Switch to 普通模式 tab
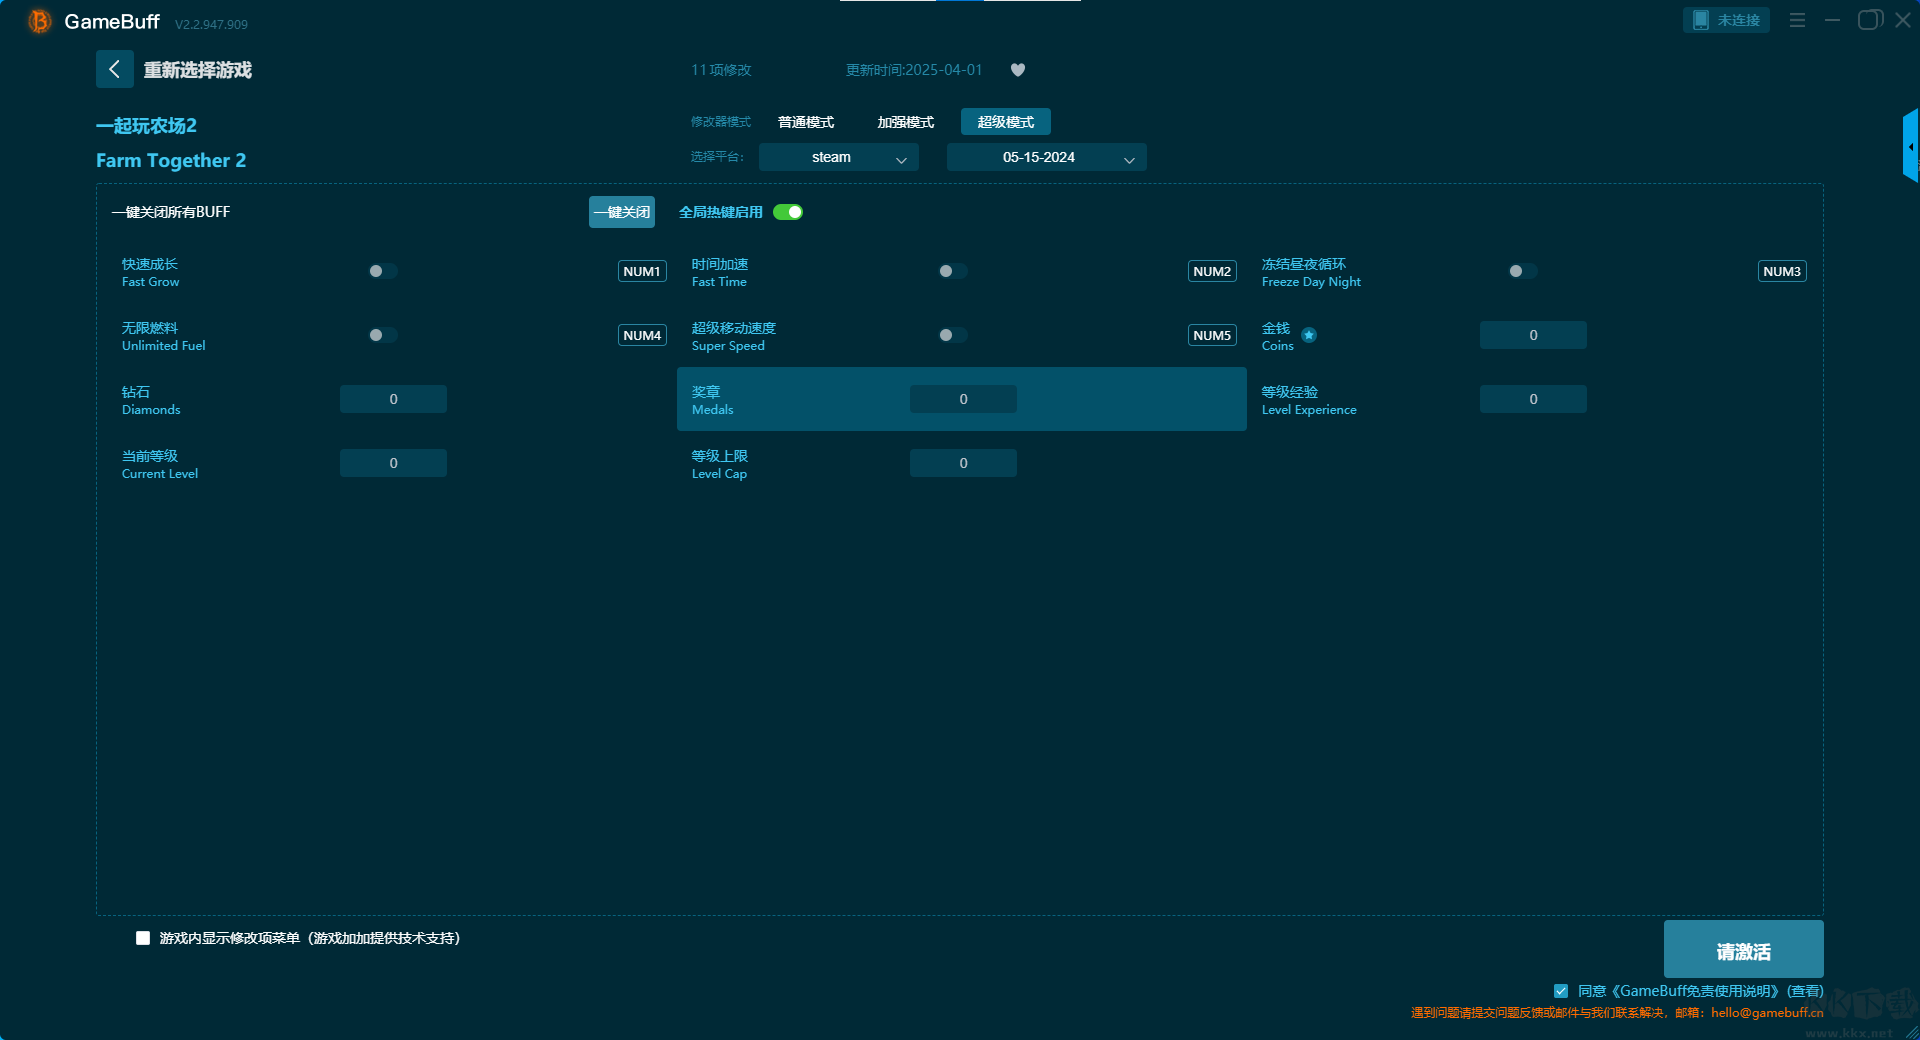Viewport: 1920px width, 1040px height. (806, 122)
